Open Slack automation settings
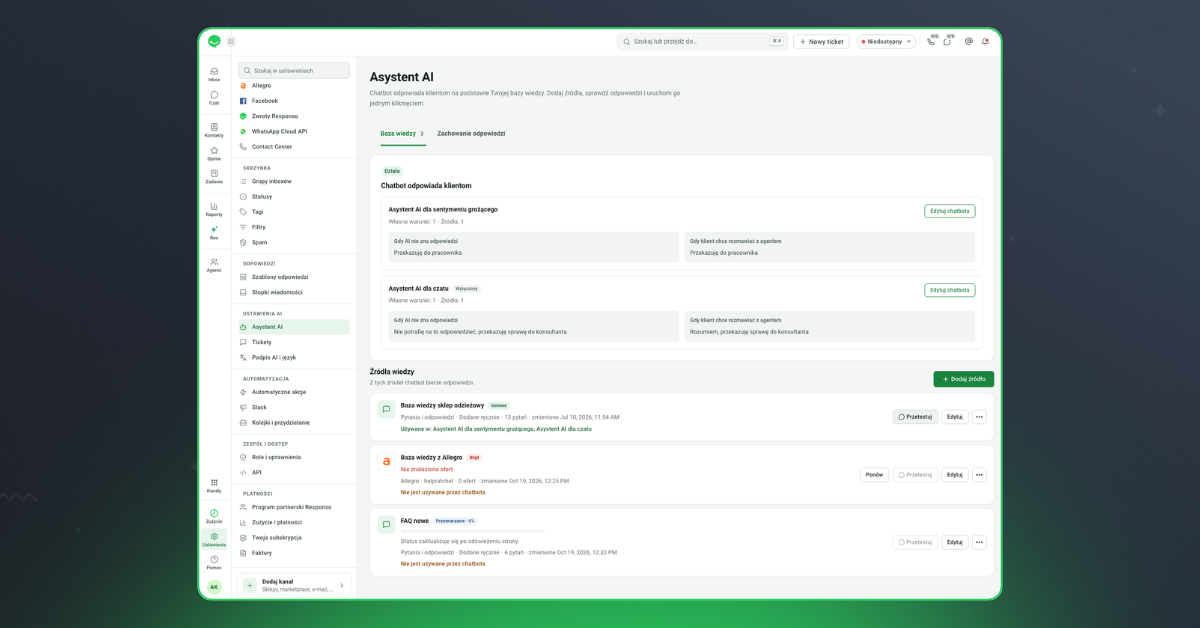The height and width of the screenshot is (628, 1200). coord(294,407)
